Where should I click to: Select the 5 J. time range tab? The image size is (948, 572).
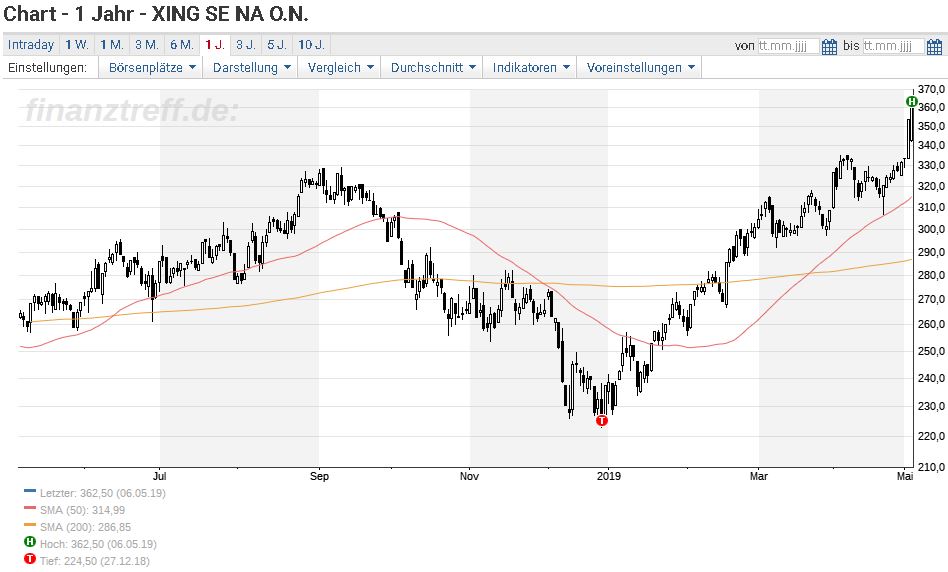(278, 45)
